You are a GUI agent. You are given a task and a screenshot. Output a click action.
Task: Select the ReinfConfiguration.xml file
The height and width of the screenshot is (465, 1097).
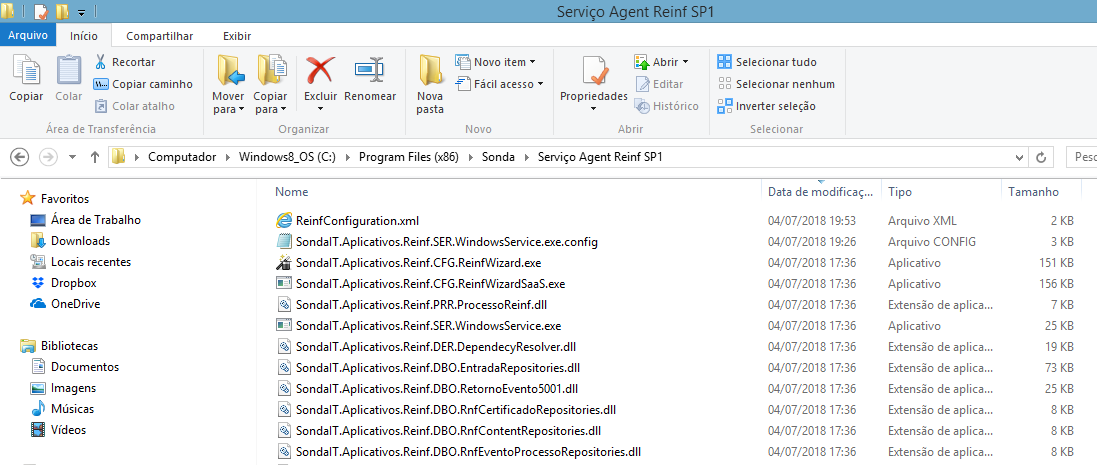(x=357, y=220)
